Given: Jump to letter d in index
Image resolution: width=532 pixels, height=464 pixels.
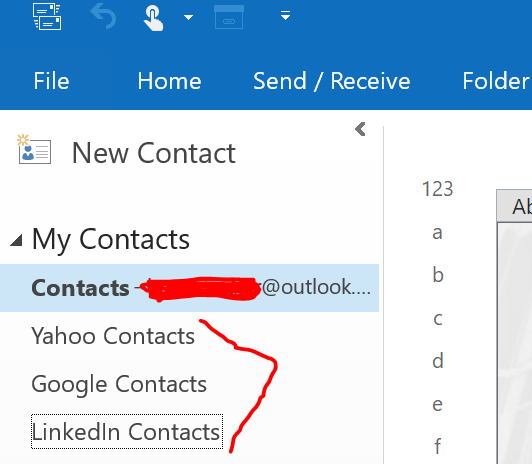Looking at the screenshot, I should pyautogui.click(x=438, y=360).
